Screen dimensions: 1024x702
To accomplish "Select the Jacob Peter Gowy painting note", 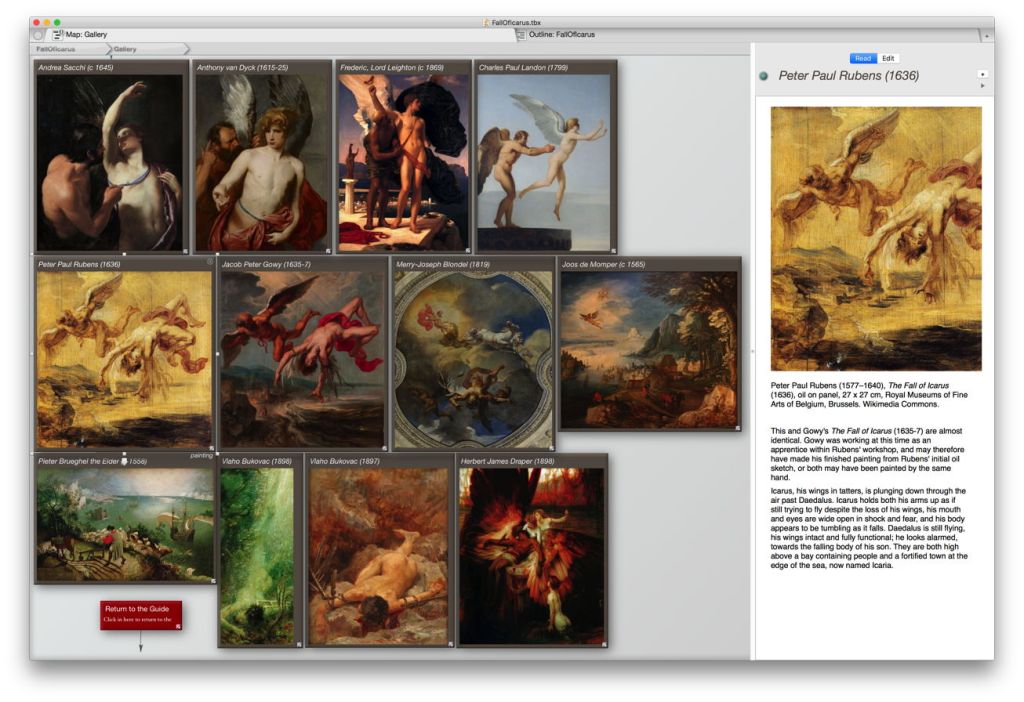I will point(303,350).
